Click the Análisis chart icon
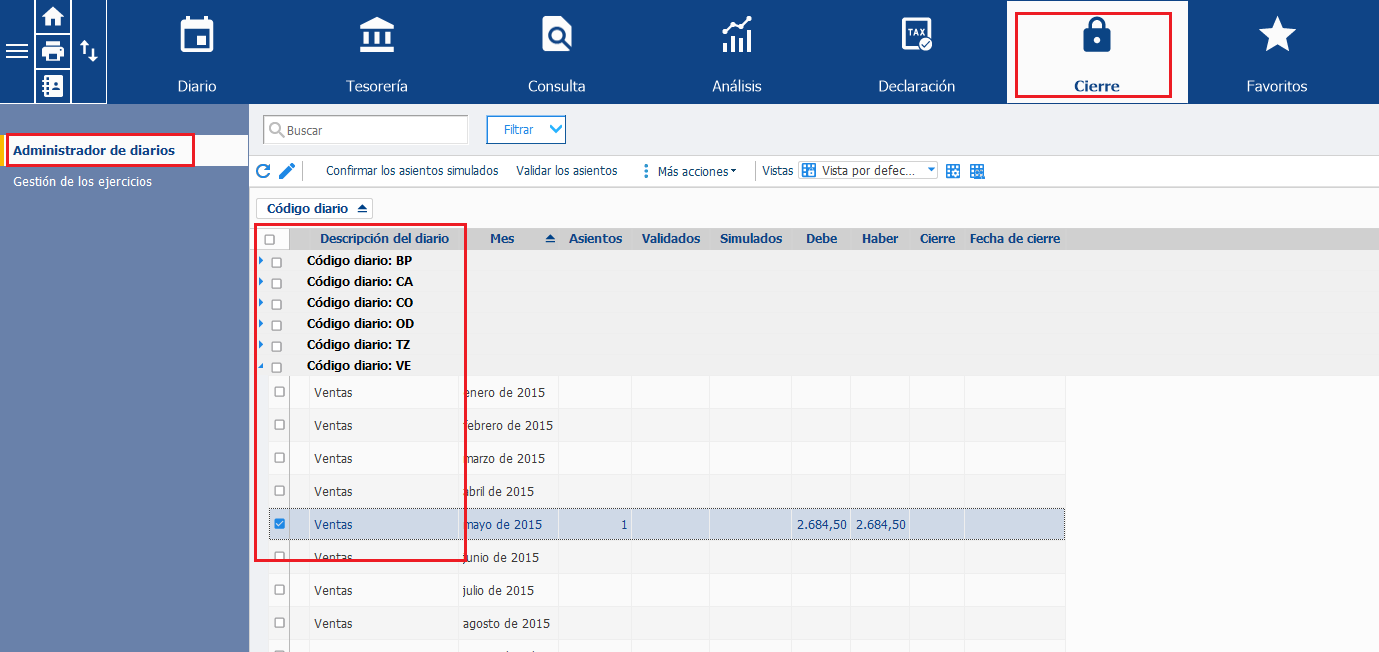Image resolution: width=1379 pixels, height=652 pixels. 737,35
